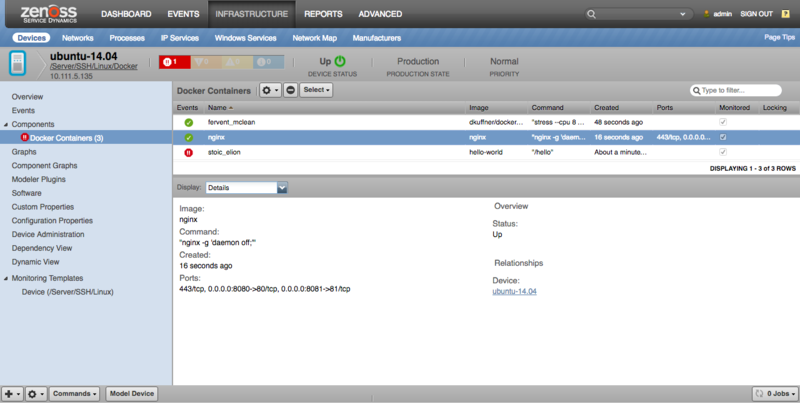Select Graphs in the left sidebar
Viewport: 800px width, 404px height.
click(x=24, y=152)
